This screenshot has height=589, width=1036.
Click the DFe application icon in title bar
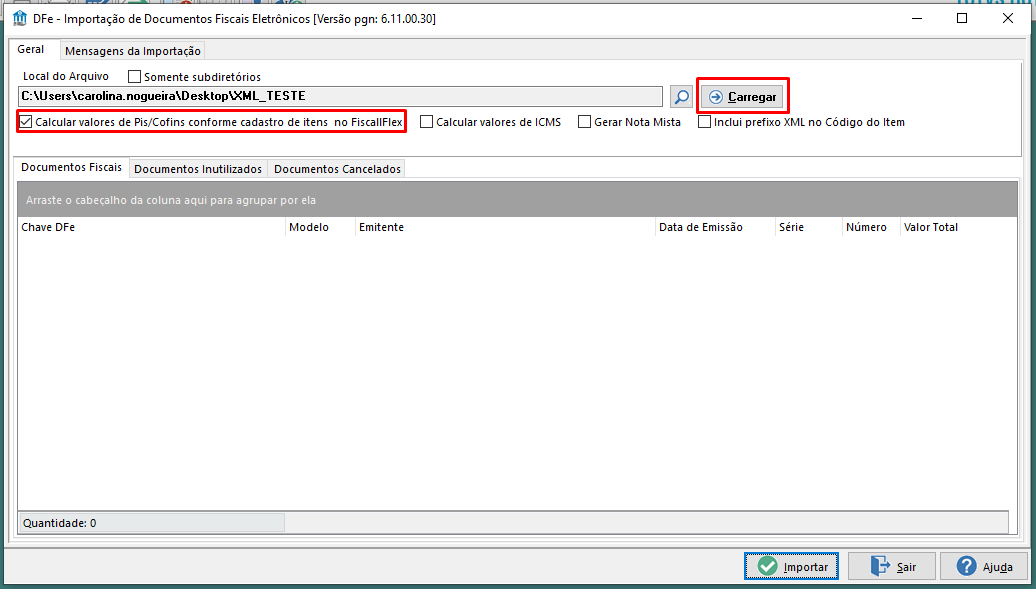click(x=20, y=18)
